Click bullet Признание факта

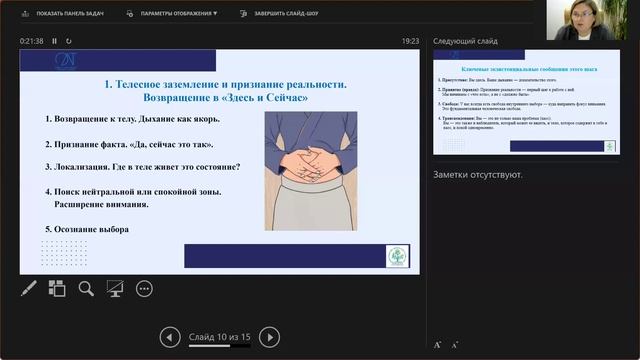click(x=129, y=144)
